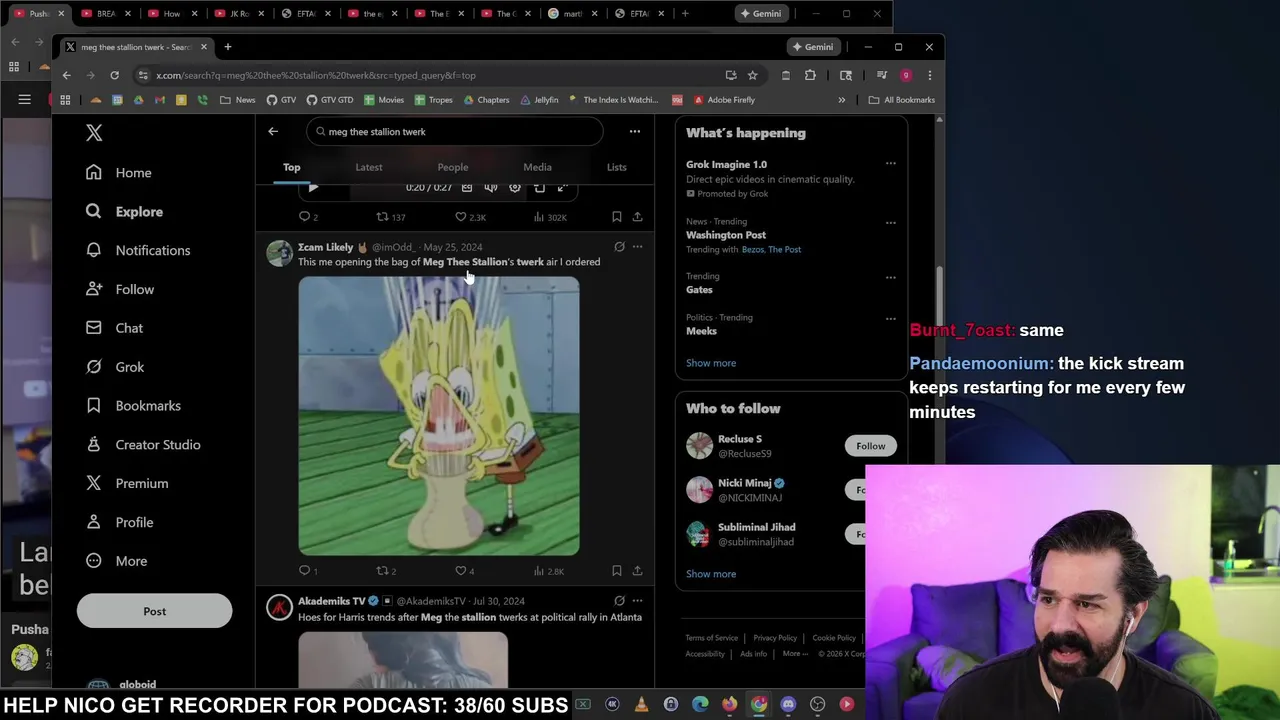Screen dimensions: 1280x720
Task: Repost the post with 137 reposts
Action: pyautogui.click(x=390, y=217)
